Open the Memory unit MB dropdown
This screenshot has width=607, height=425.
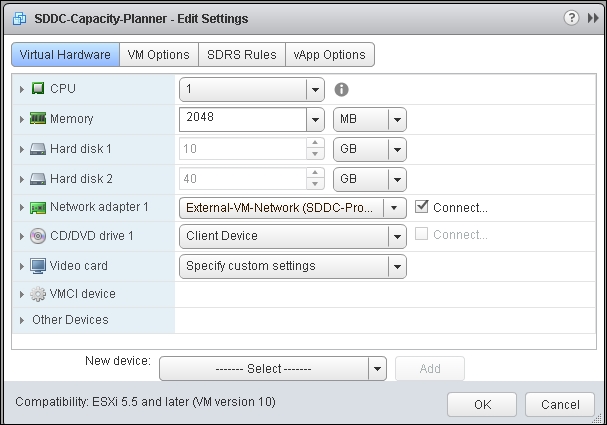(x=370, y=119)
